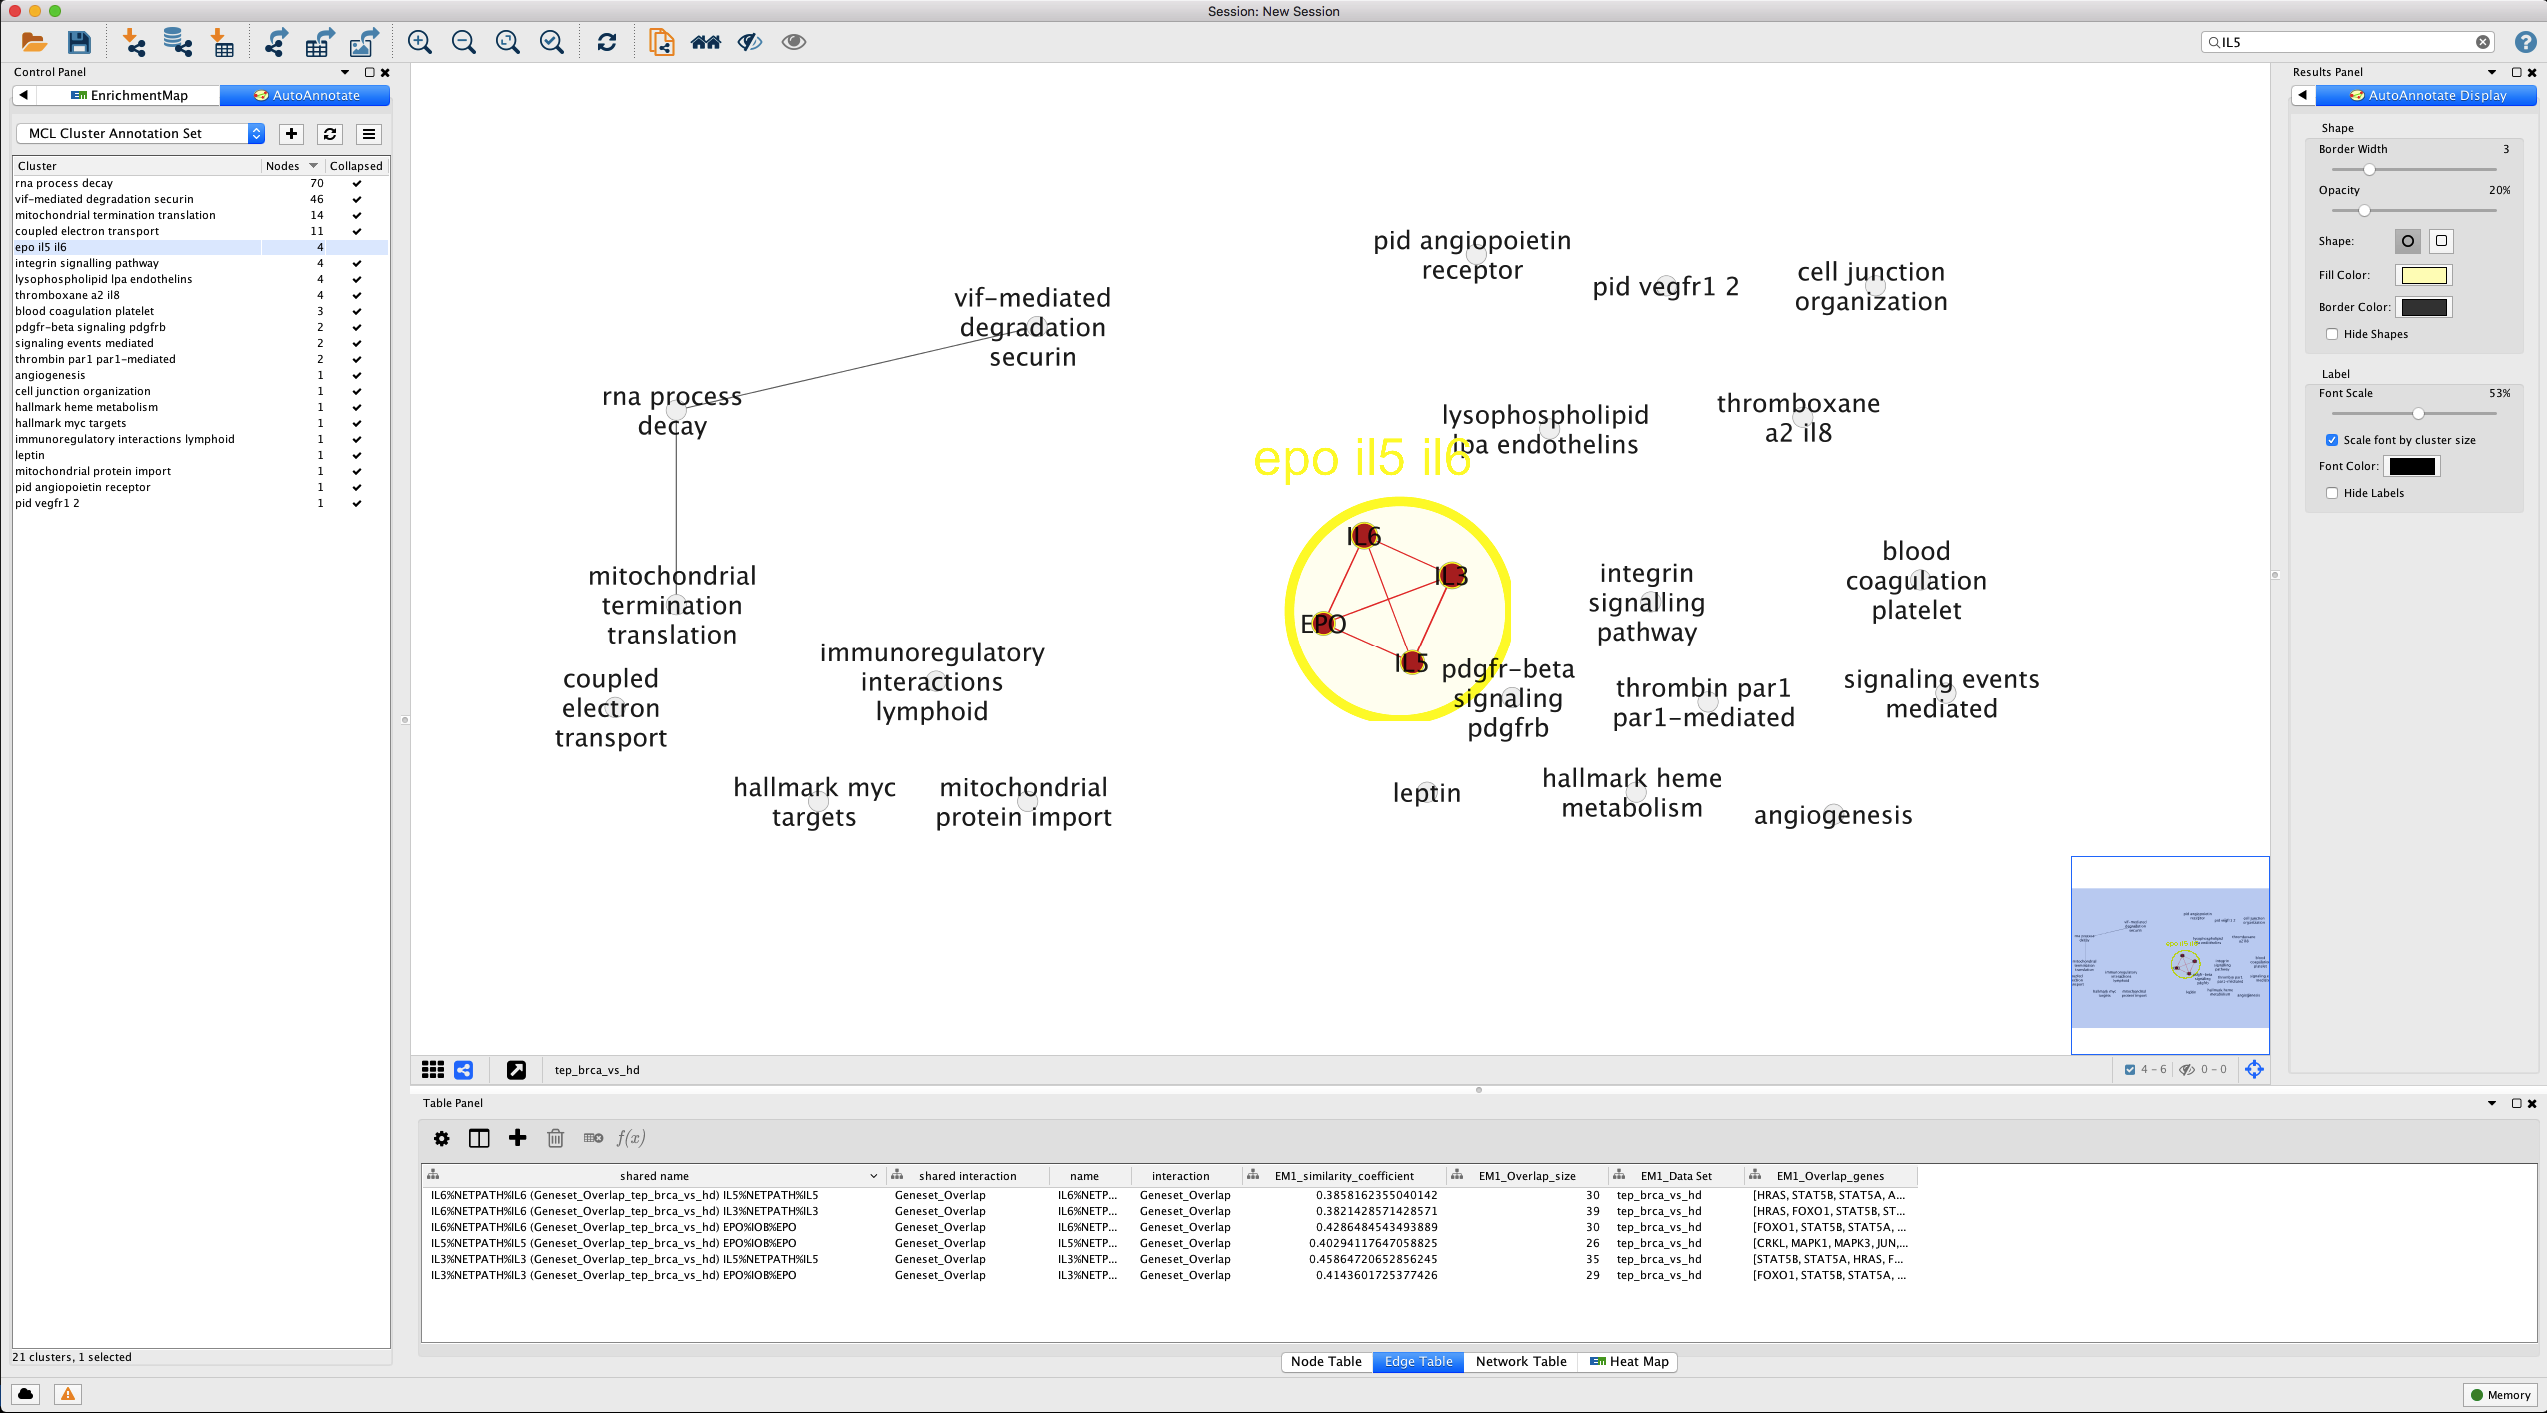Image resolution: width=2547 pixels, height=1413 pixels.
Task: Show grid of network views
Action: coord(433,1070)
